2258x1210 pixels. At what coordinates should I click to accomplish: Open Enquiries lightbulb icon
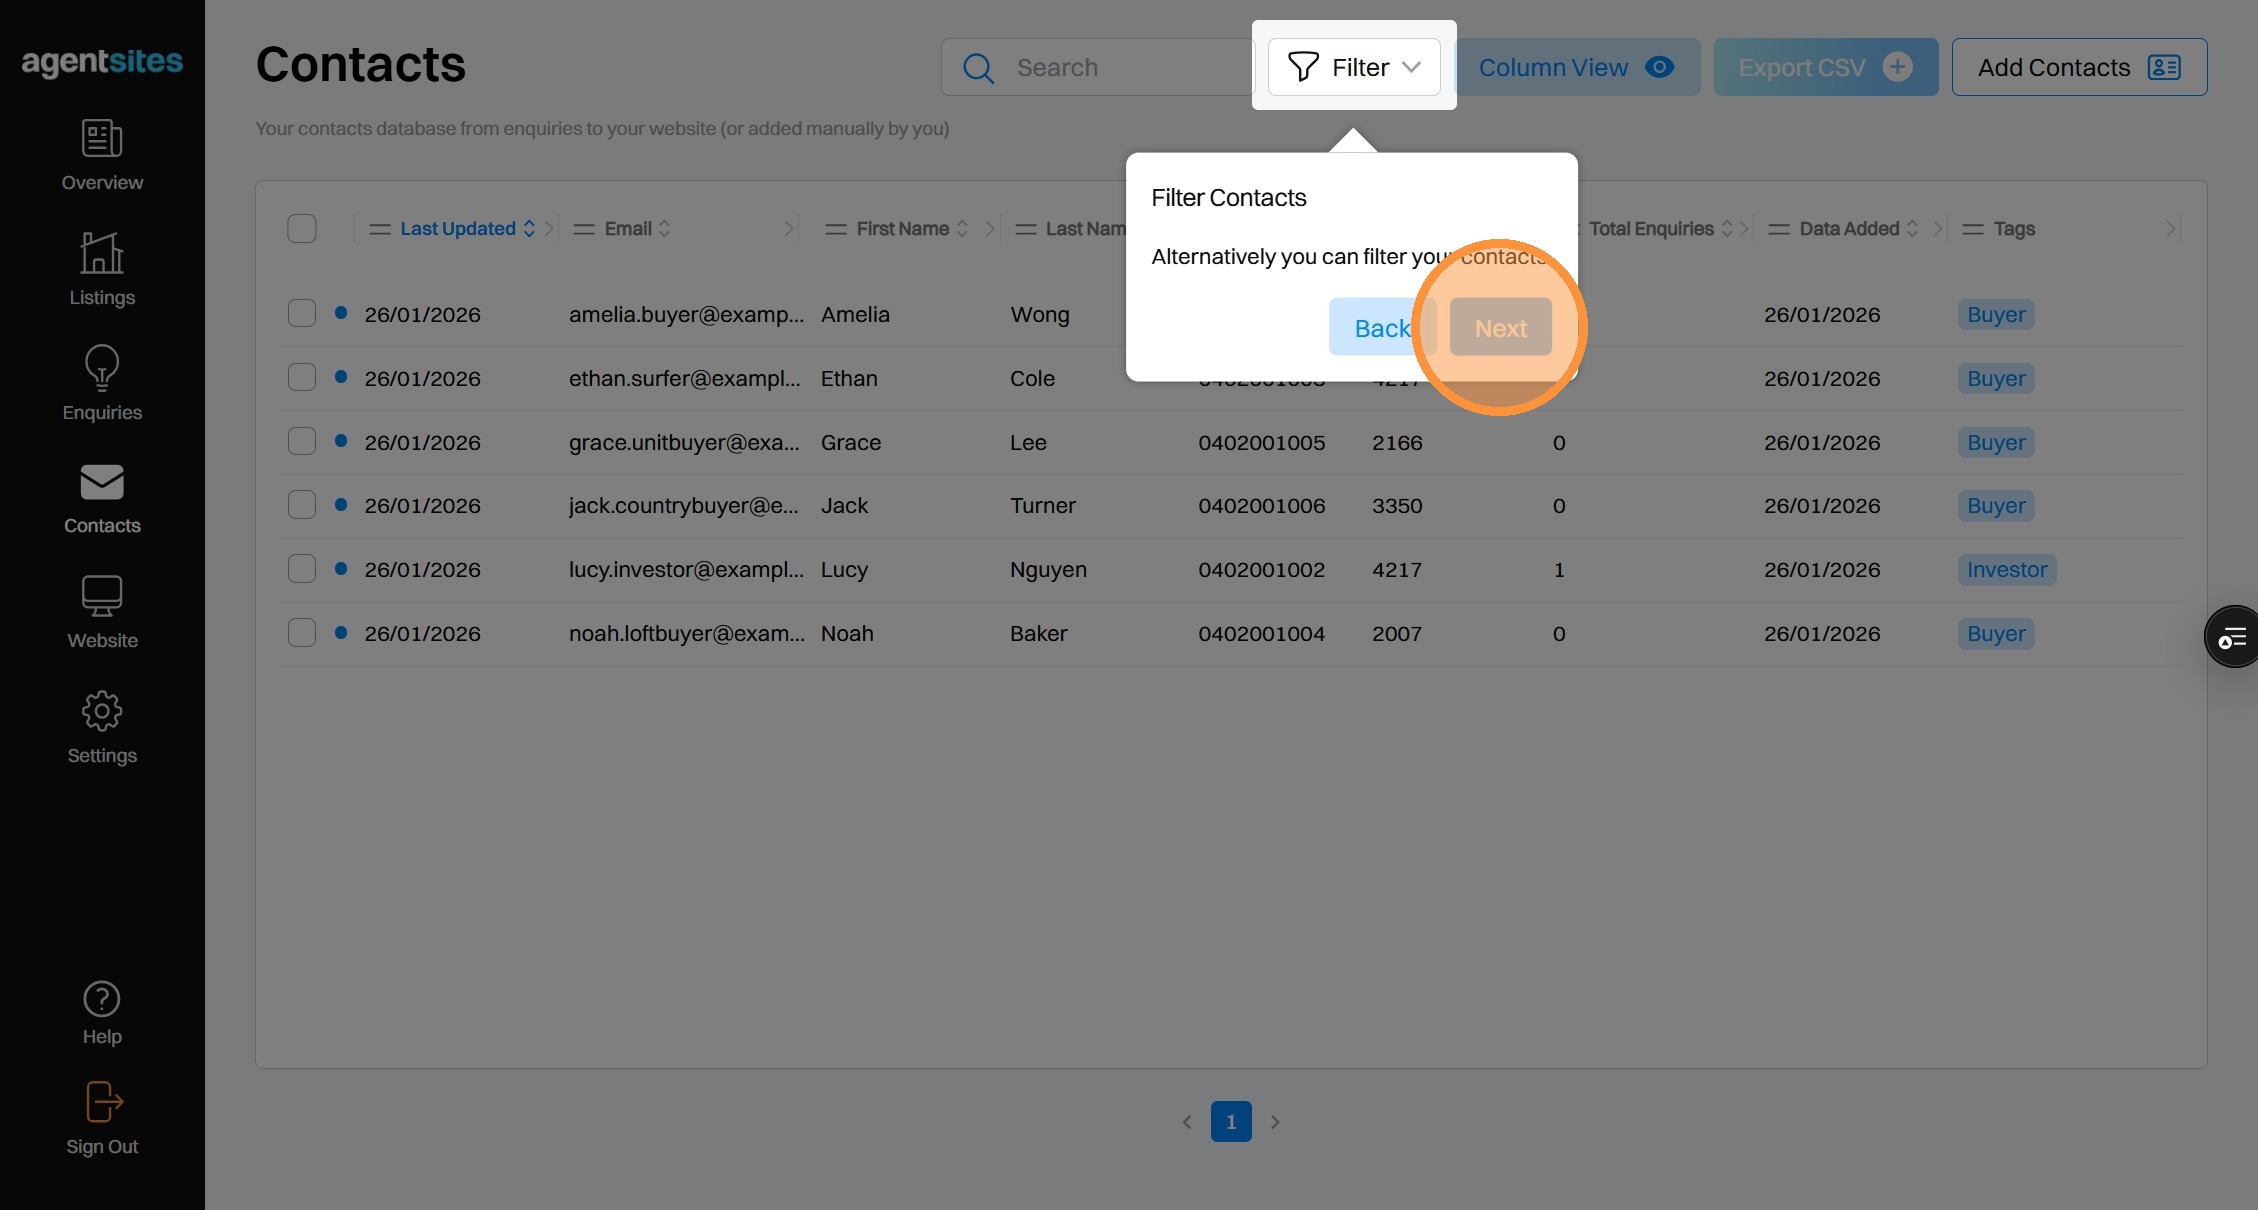[x=102, y=369]
